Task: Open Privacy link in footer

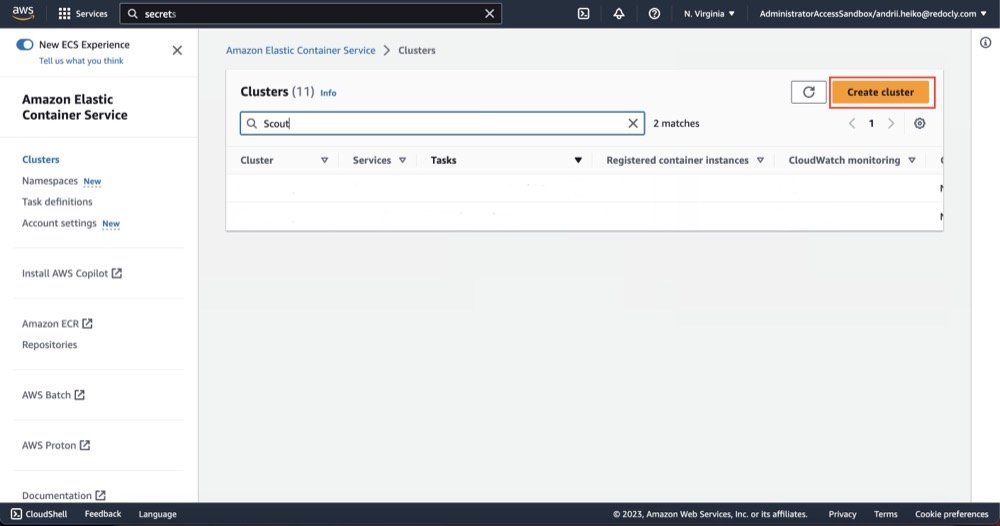Action: [842, 514]
